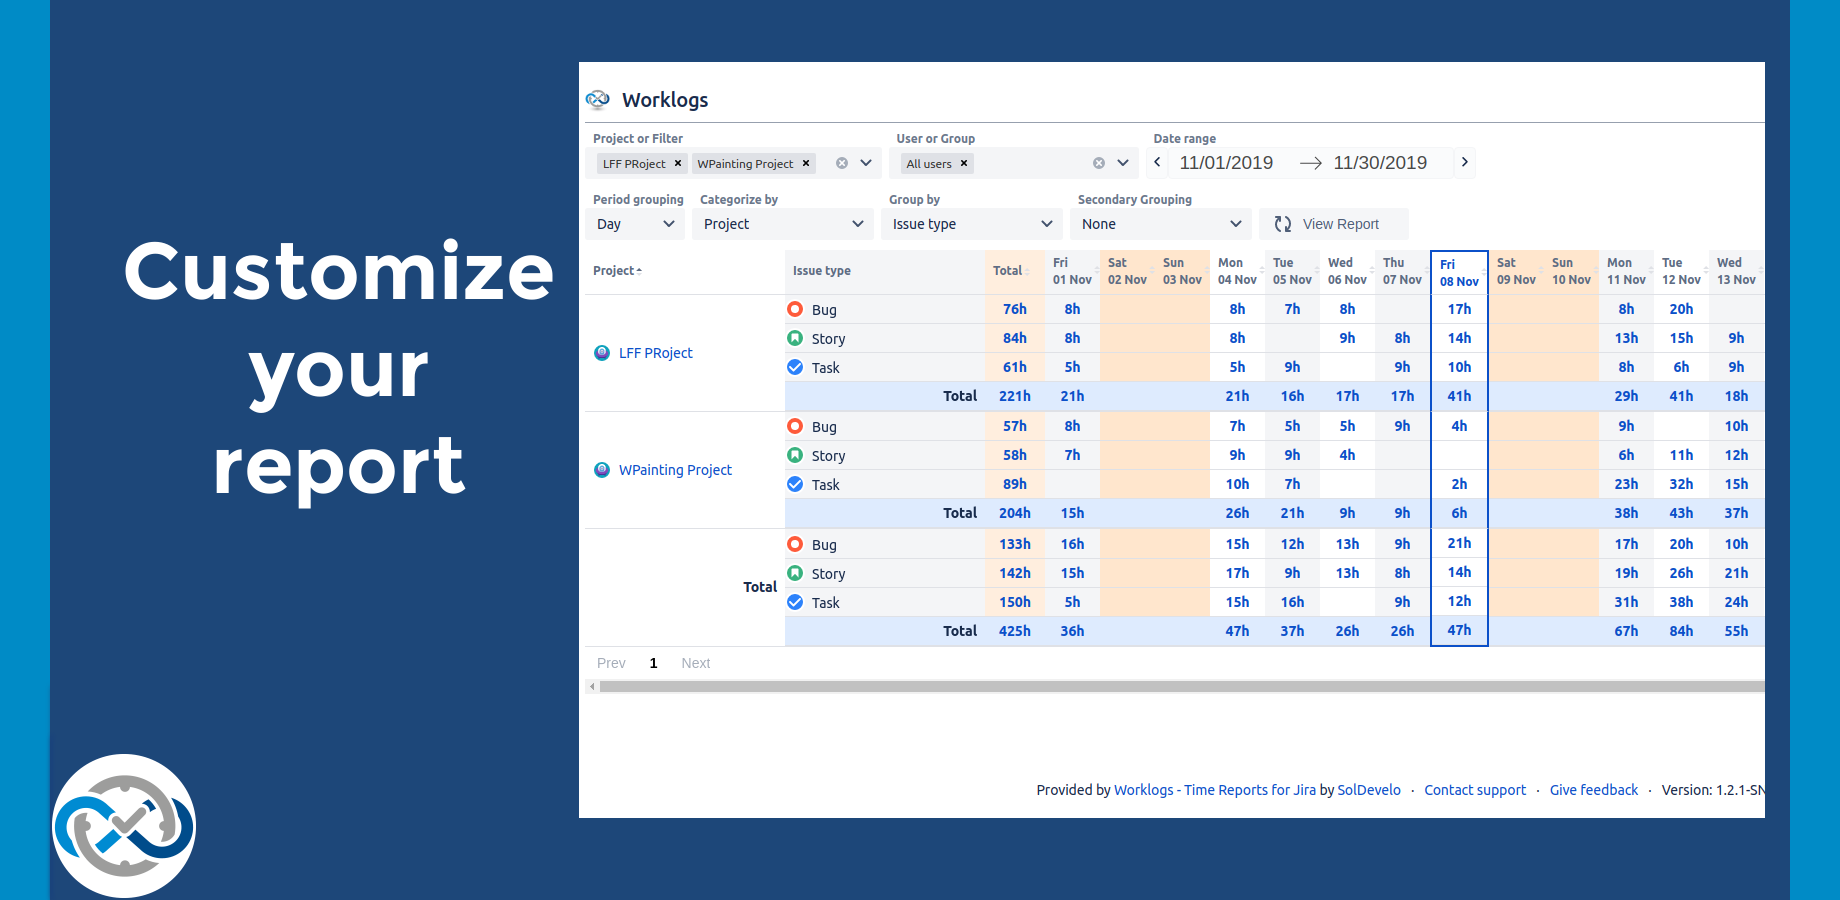Open Secondary Grouping None dropdown
This screenshot has width=1840, height=900.
1161,224
